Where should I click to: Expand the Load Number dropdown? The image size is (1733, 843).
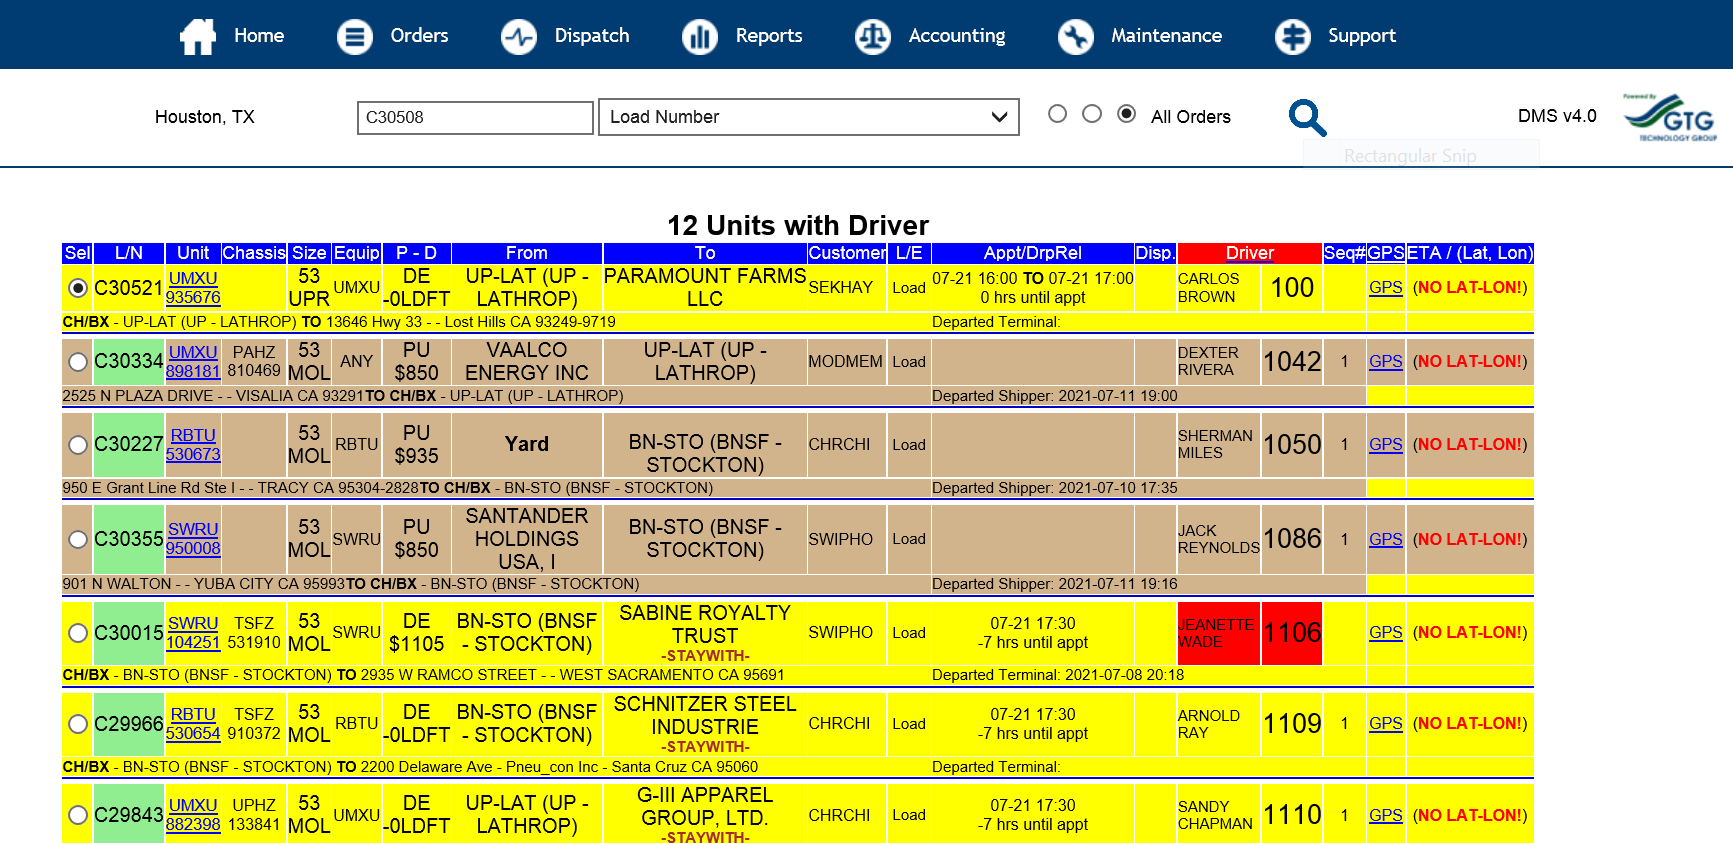click(x=809, y=117)
